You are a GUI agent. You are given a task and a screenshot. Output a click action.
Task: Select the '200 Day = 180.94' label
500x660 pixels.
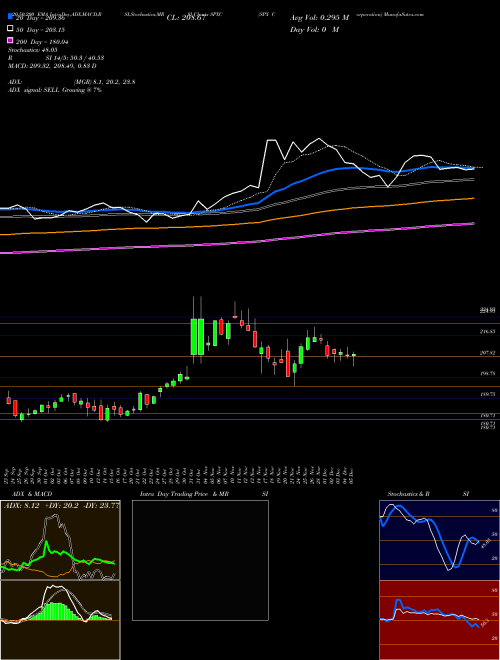point(42,42)
